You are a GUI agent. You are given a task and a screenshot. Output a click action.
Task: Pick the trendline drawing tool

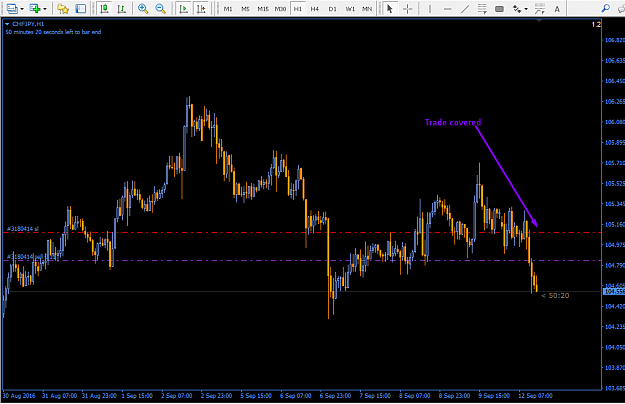coord(465,8)
